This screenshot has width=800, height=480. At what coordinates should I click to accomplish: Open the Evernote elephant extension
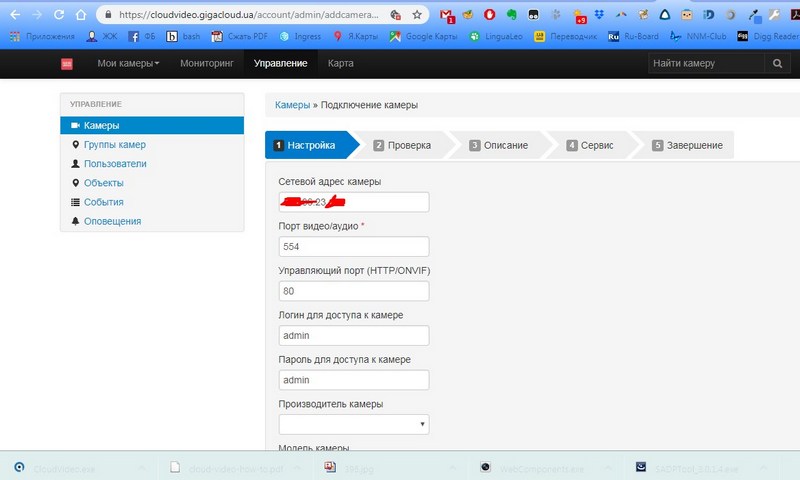click(512, 15)
